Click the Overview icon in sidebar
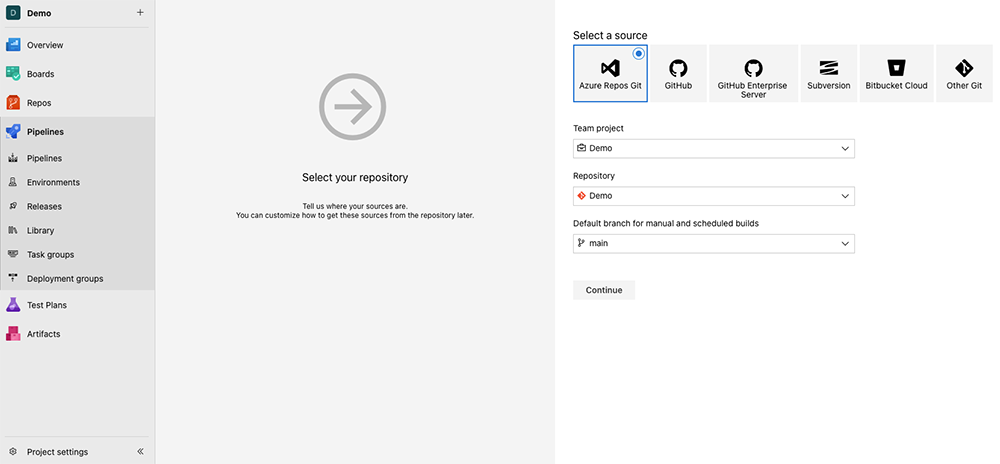1000x464 pixels. tap(13, 45)
